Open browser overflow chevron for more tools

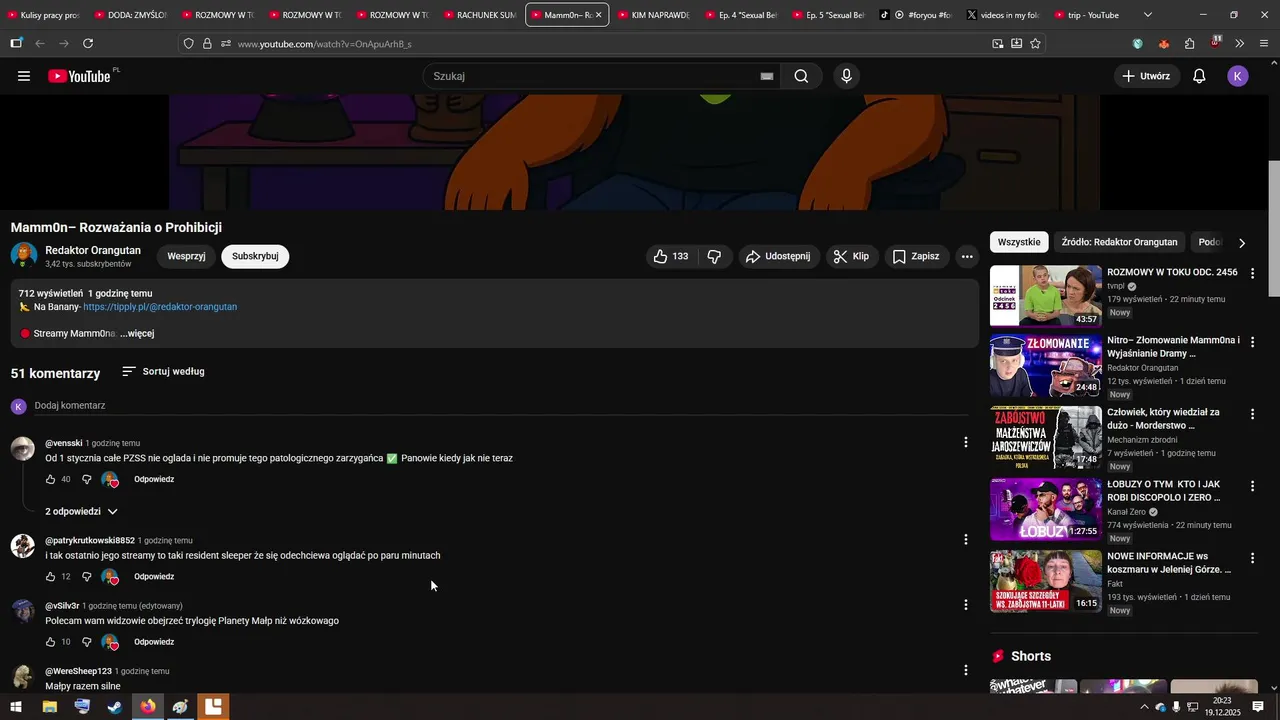[1240, 44]
